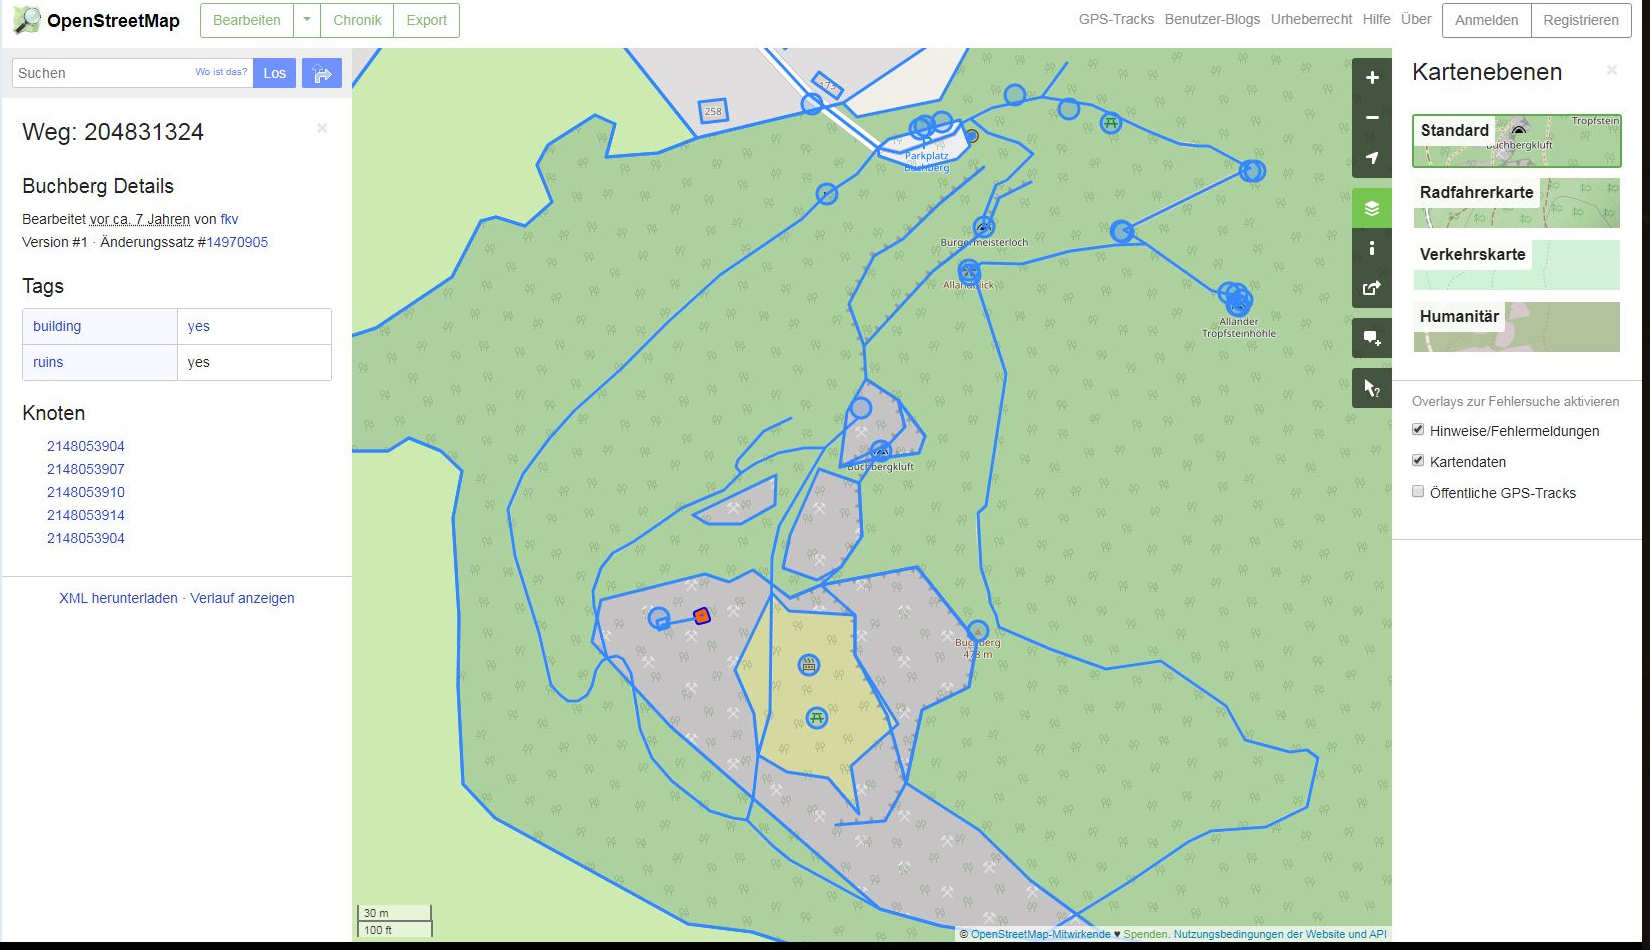
Task: Open the share map icon
Action: (1372, 288)
